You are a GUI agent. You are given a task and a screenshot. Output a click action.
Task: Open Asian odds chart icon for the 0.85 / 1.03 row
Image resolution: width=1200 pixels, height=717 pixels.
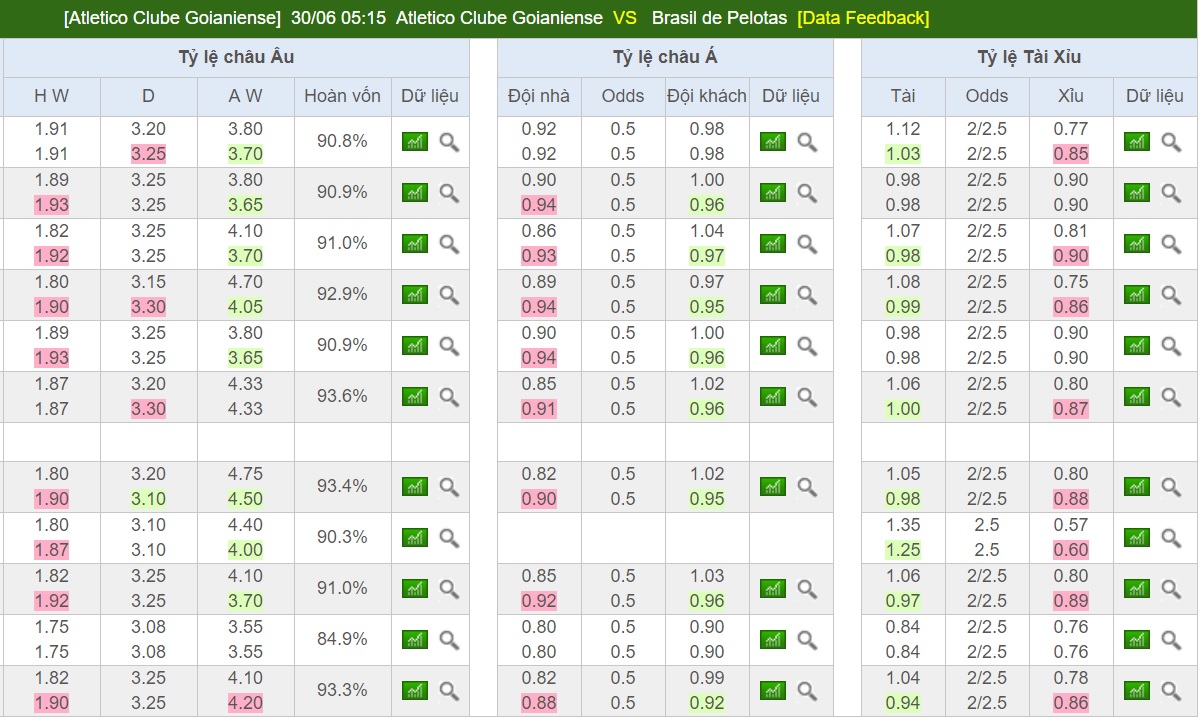pyautogui.click(x=773, y=589)
